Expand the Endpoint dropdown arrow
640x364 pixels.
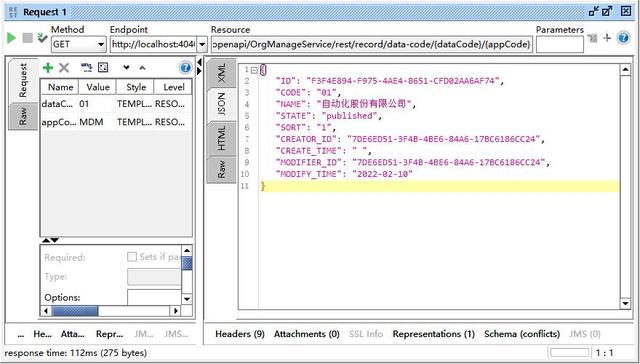[202, 44]
